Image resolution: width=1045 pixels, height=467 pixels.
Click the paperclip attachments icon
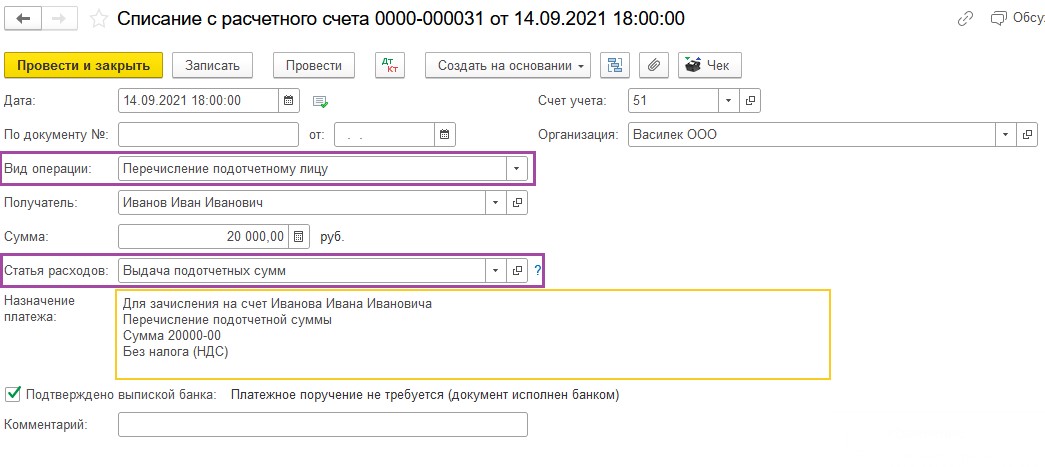click(x=654, y=65)
